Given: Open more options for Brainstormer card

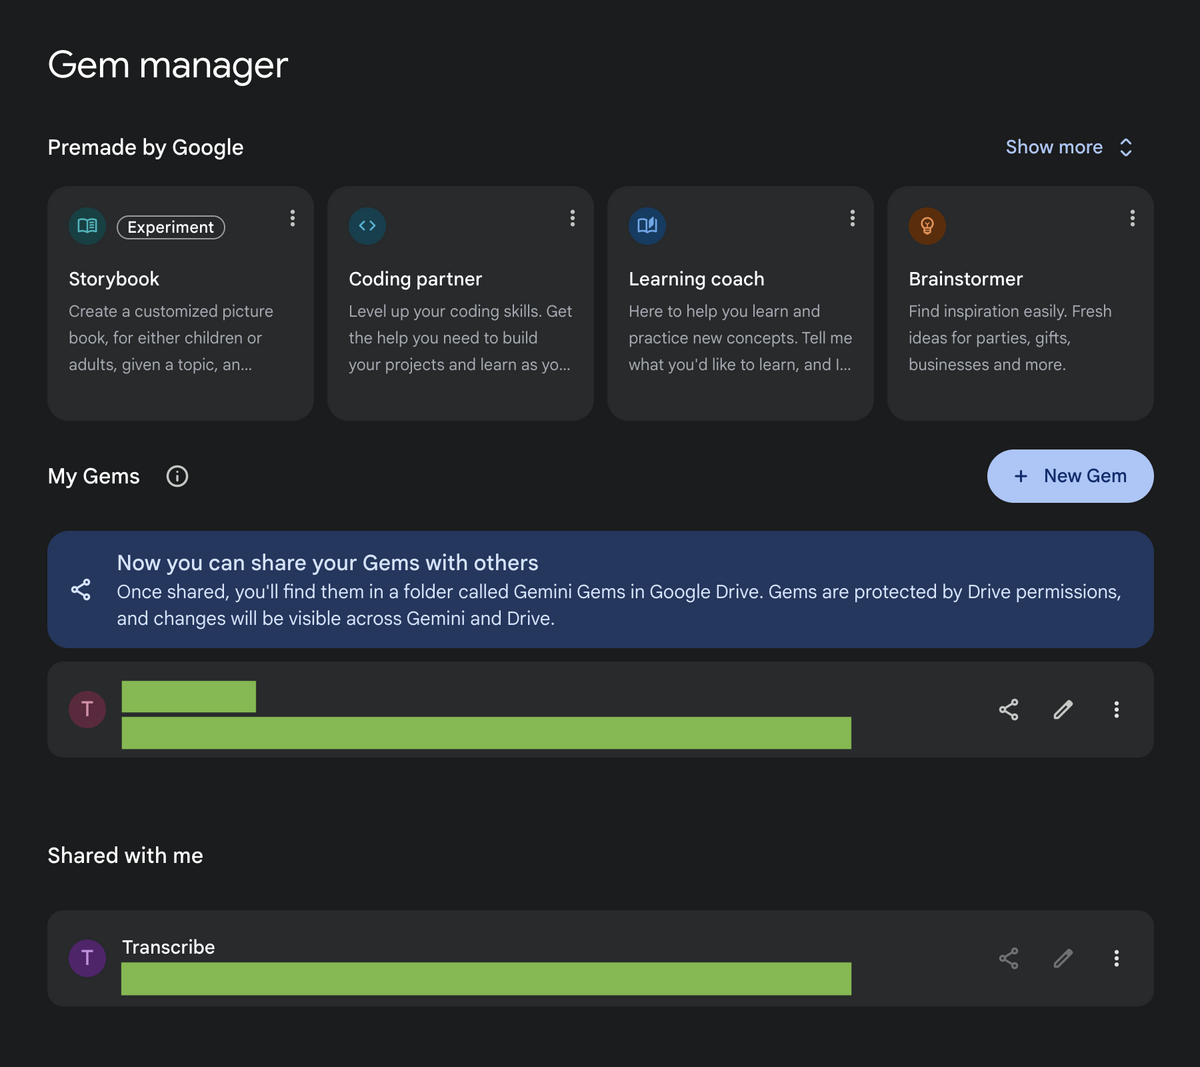Looking at the screenshot, I should (1132, 218).
